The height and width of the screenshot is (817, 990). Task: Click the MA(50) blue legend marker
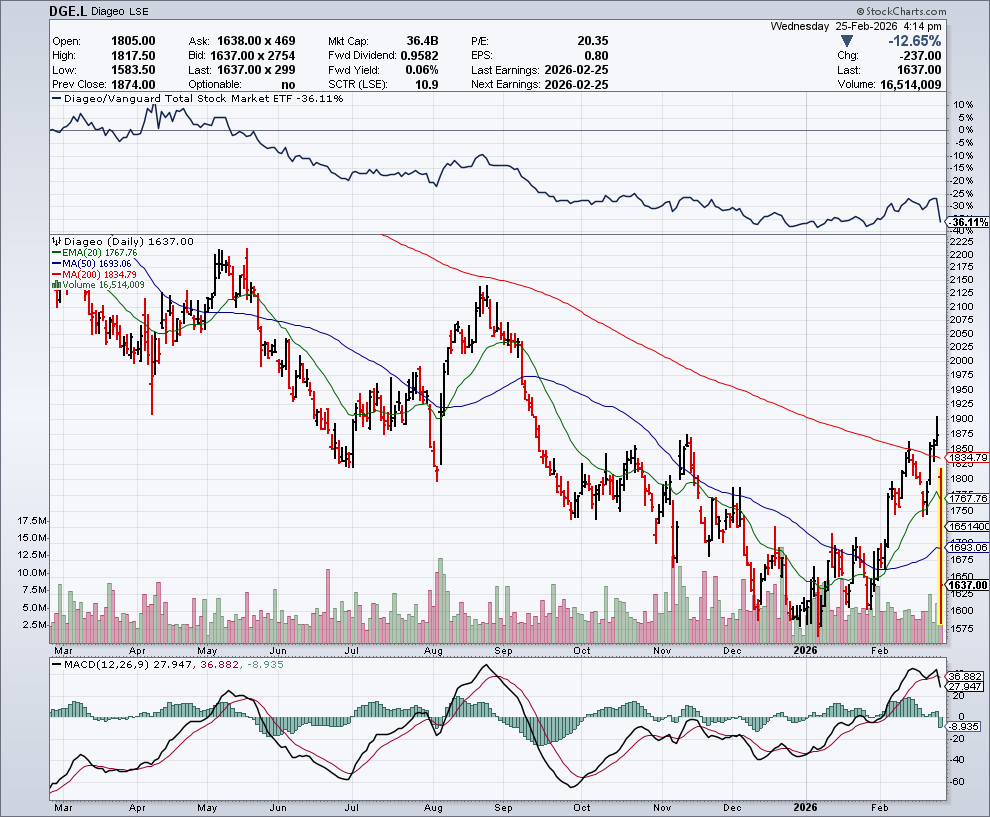pos(55,264)
